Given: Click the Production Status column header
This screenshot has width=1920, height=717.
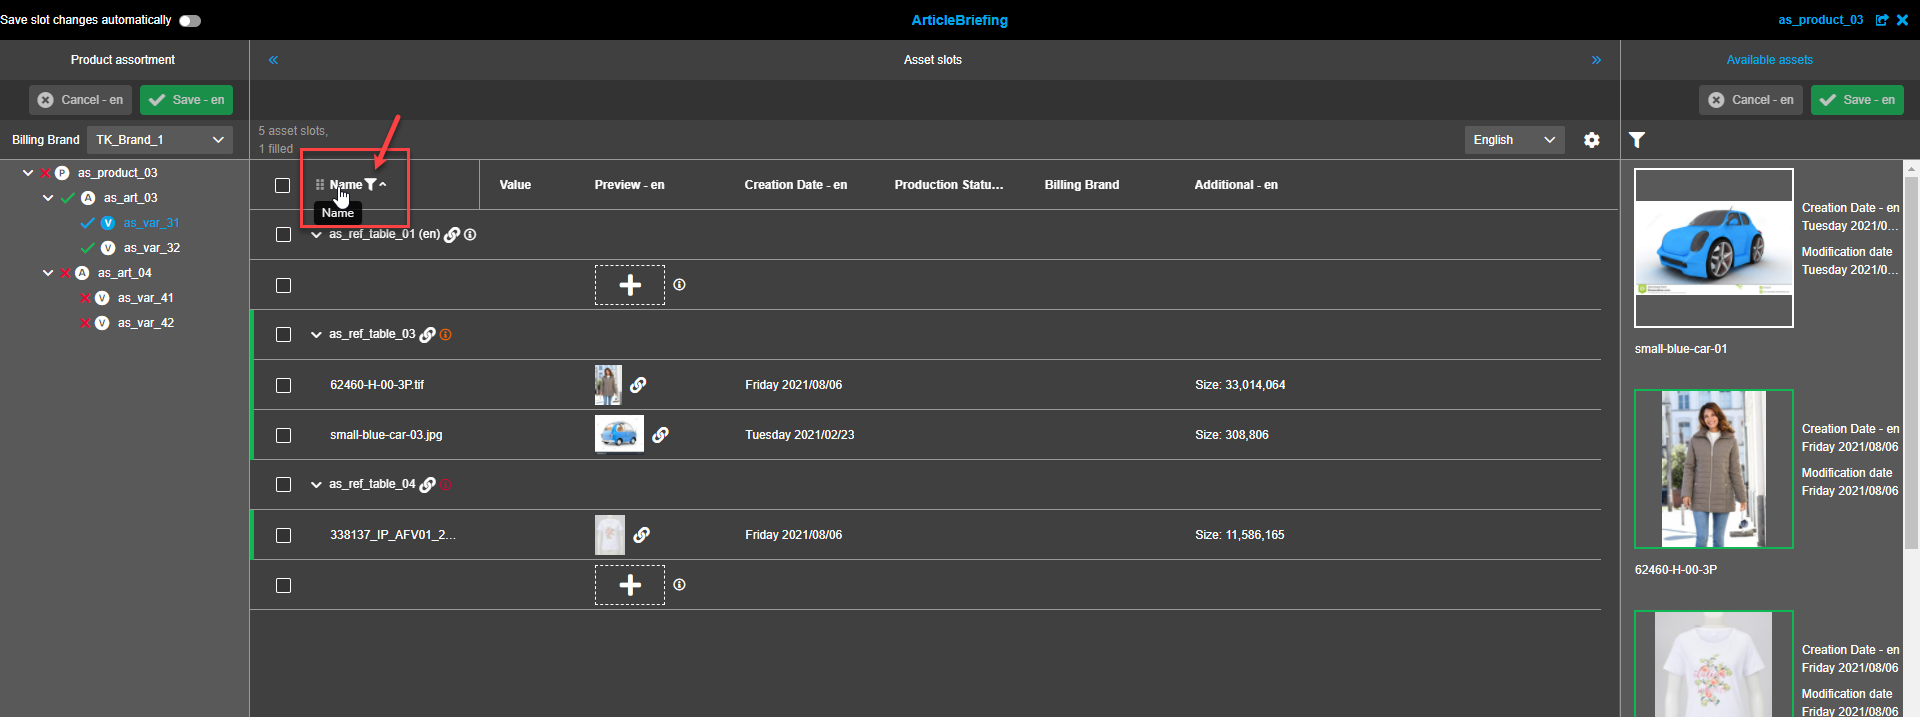Looking at the screenshot, I should (948, 185).
